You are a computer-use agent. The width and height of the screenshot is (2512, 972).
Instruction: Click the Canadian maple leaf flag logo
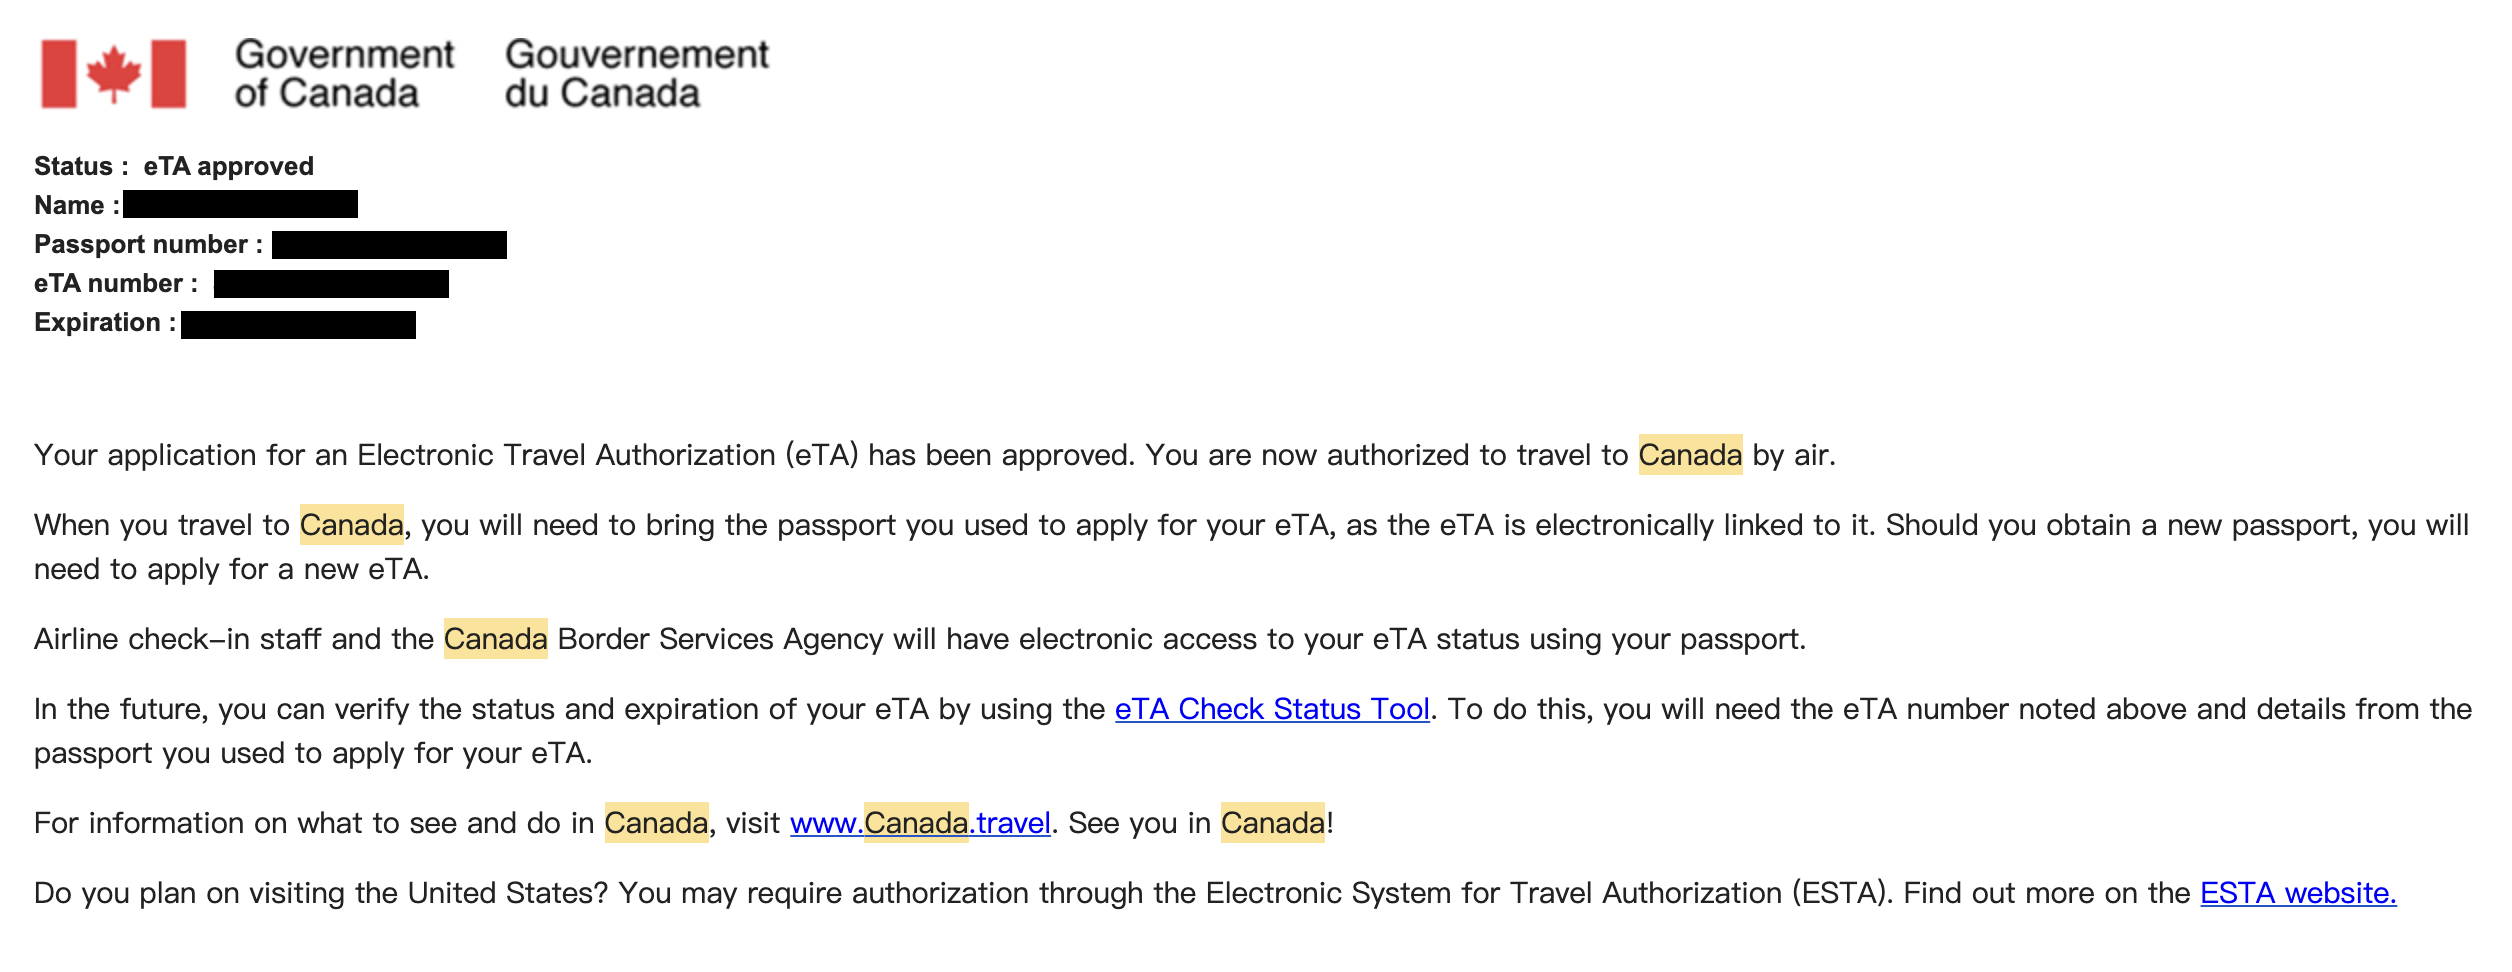tap(113, 74)
